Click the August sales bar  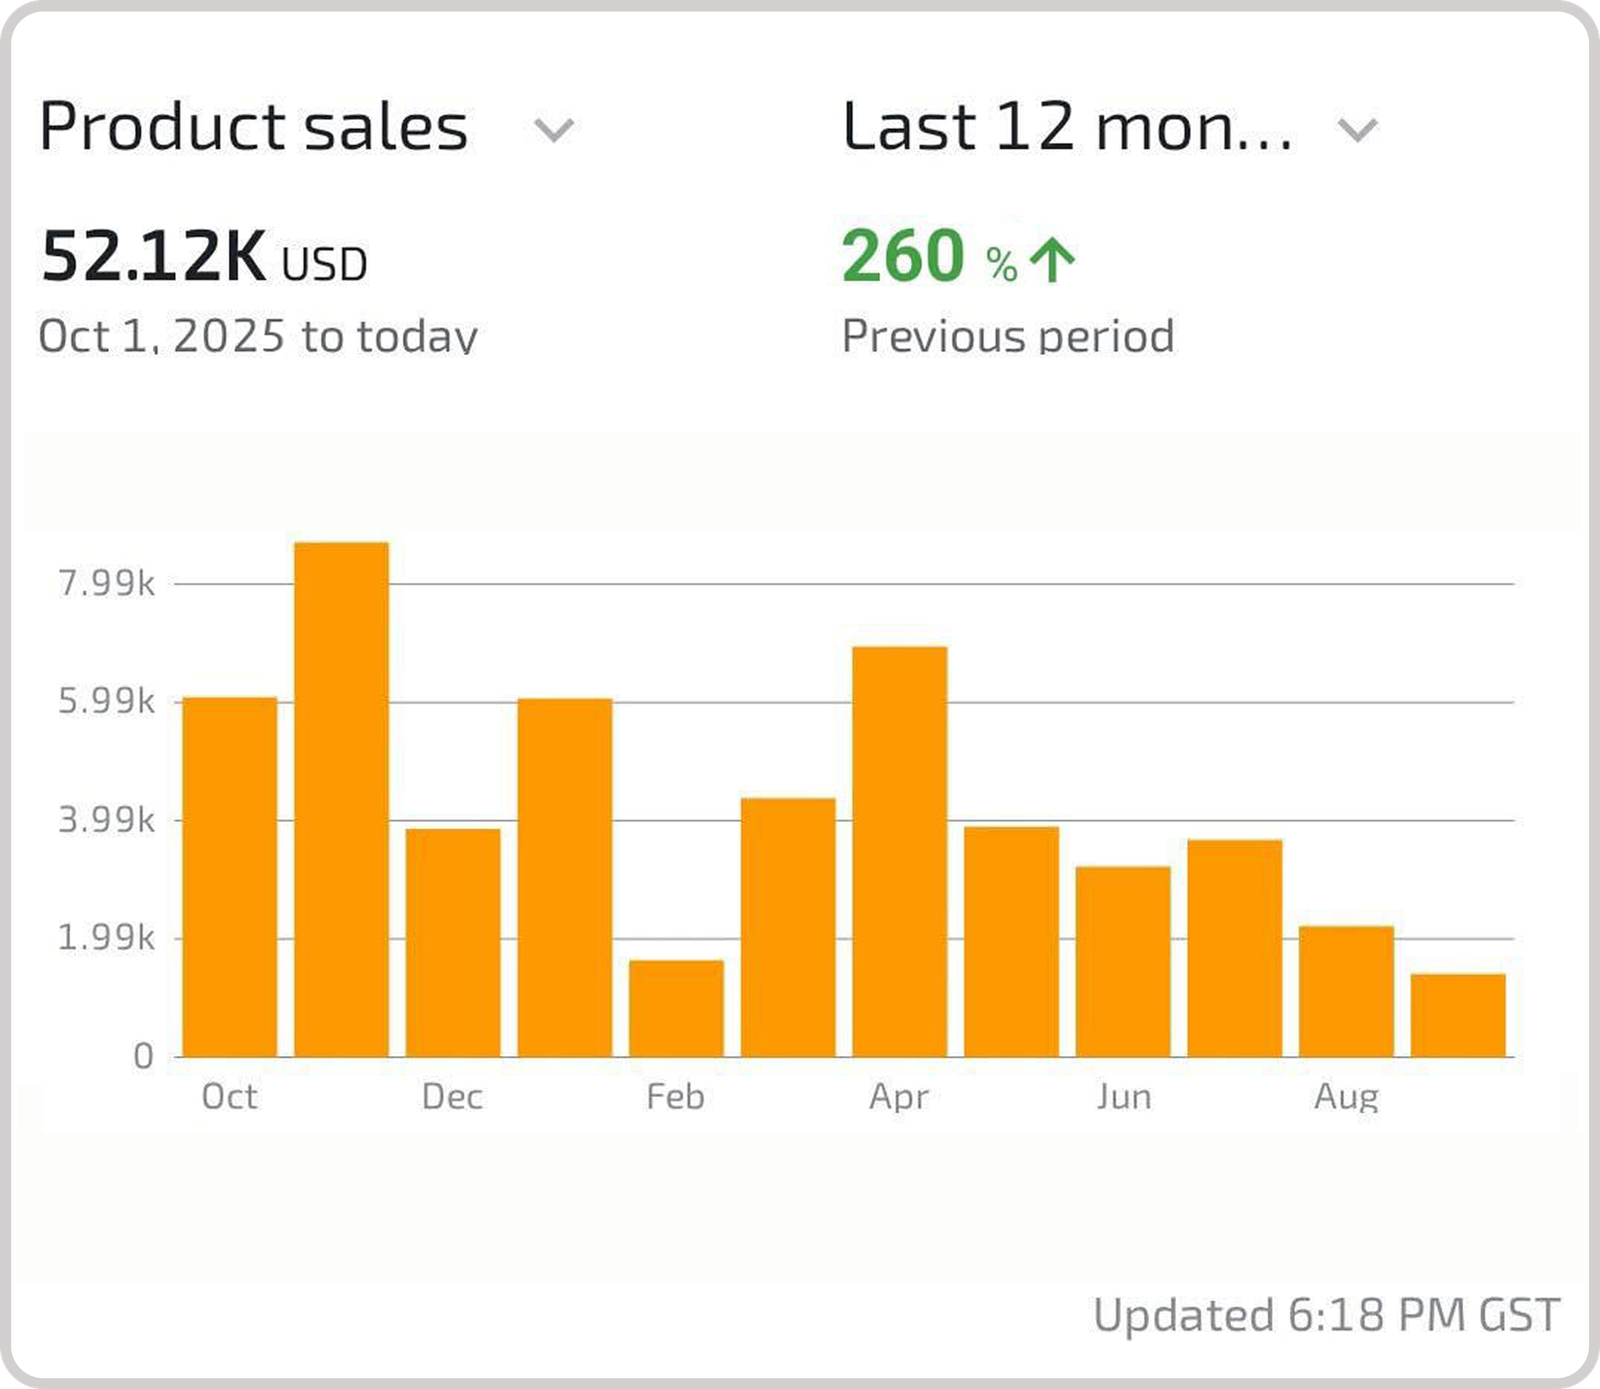1346,991
